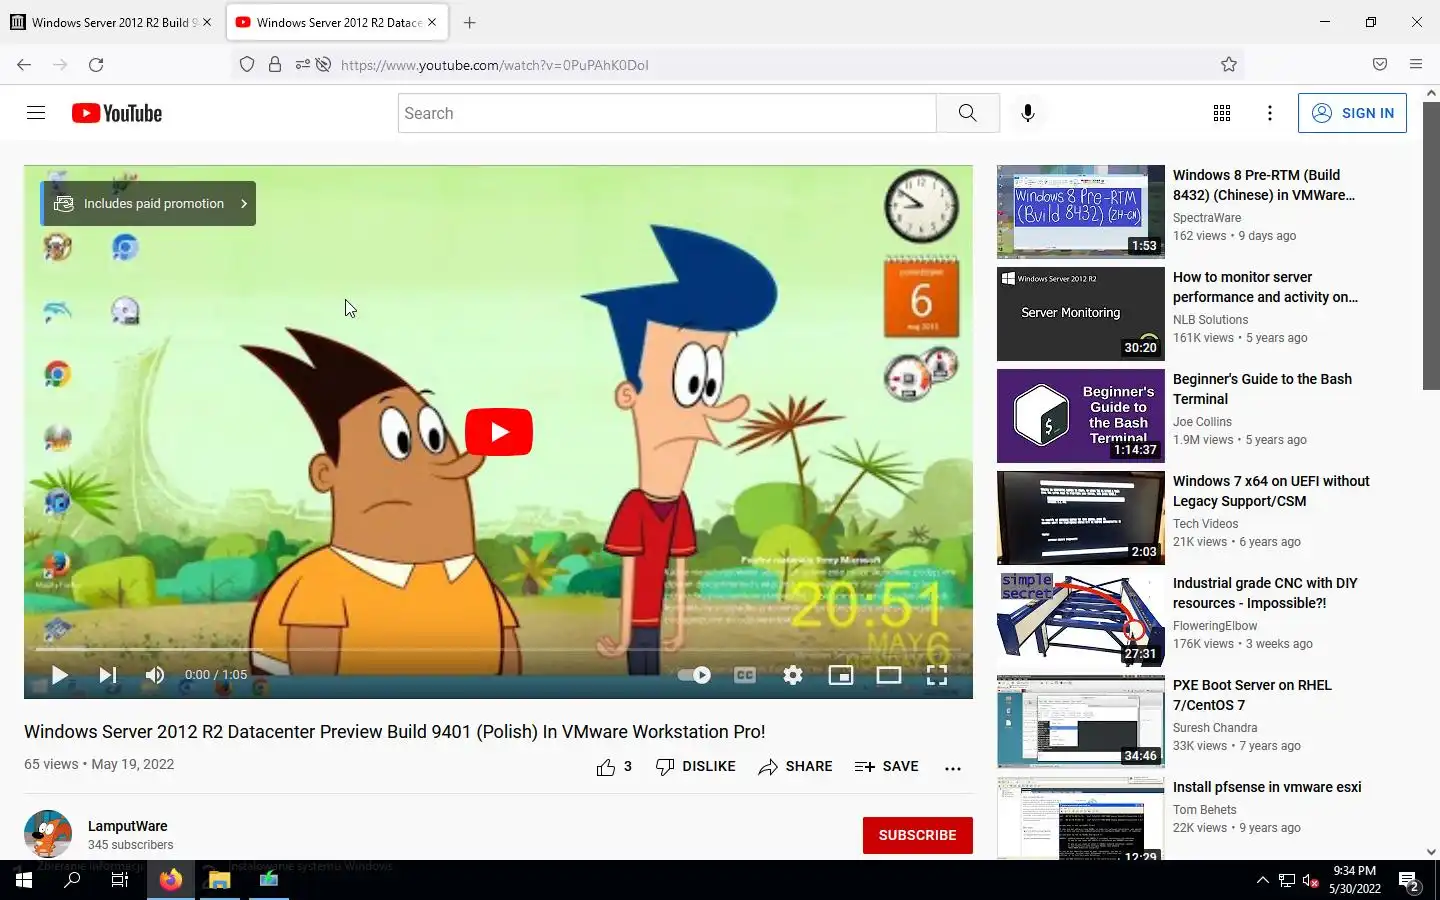Screen dimensions: 1440x900
Task: Show hidden system tray icons
Action: (1263, 881)
